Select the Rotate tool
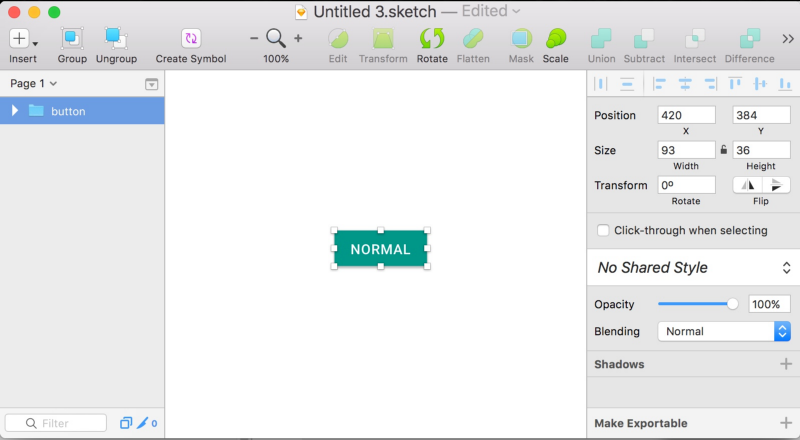Image resolution: width=800 pixels, height=440 pixels. [x=432, y=39]
